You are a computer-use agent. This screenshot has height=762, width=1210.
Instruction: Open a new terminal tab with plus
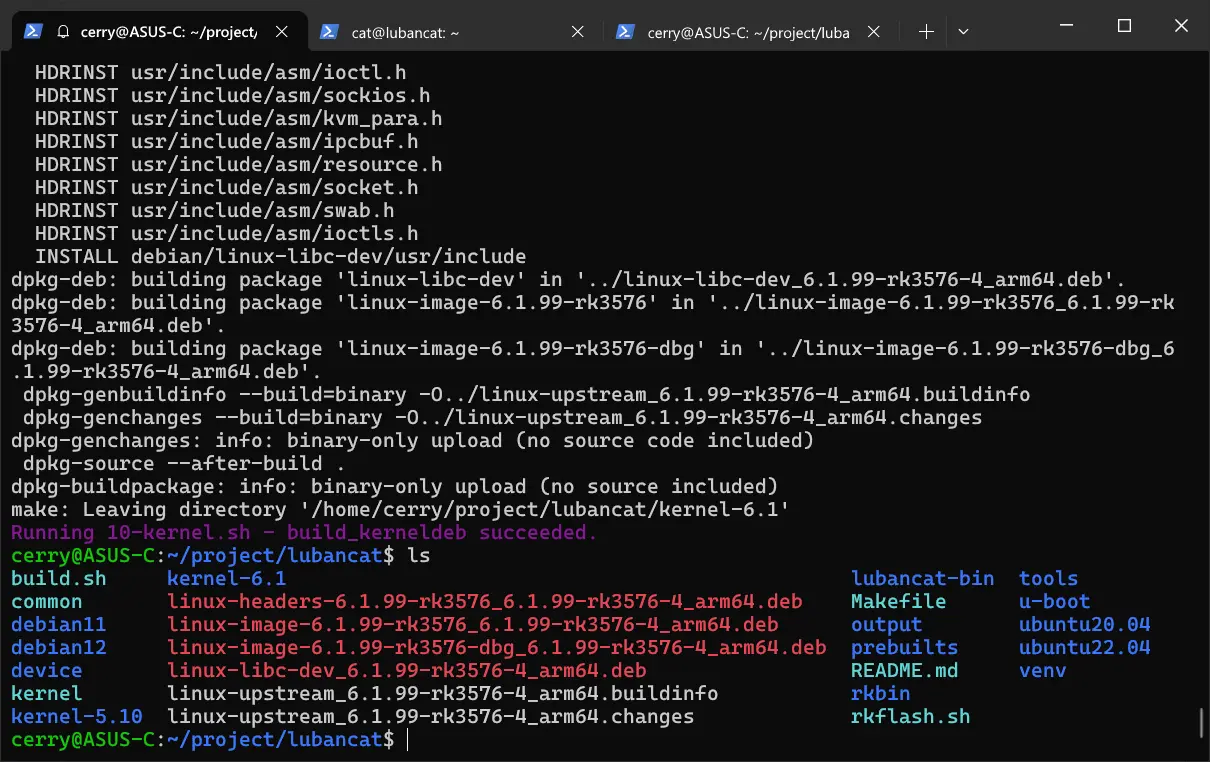pos(926,32)
